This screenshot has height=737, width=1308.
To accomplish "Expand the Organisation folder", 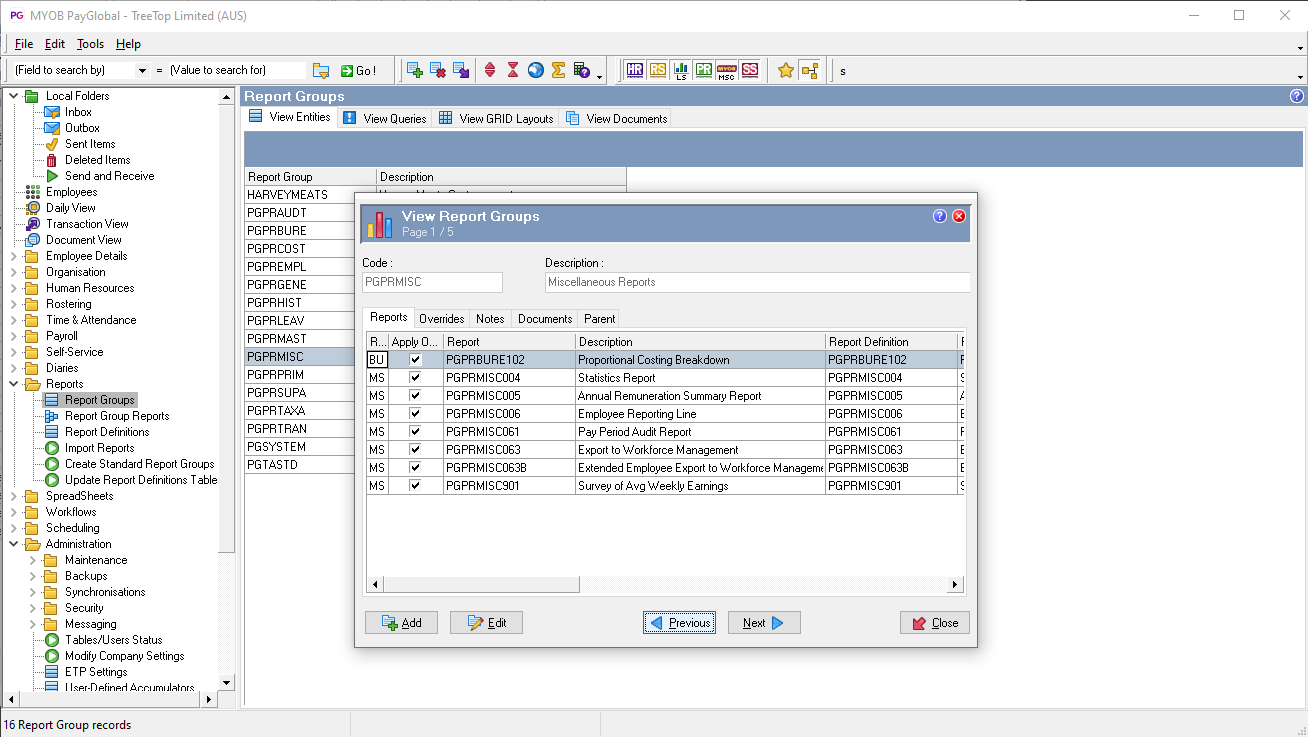I will tap(14, 272).
